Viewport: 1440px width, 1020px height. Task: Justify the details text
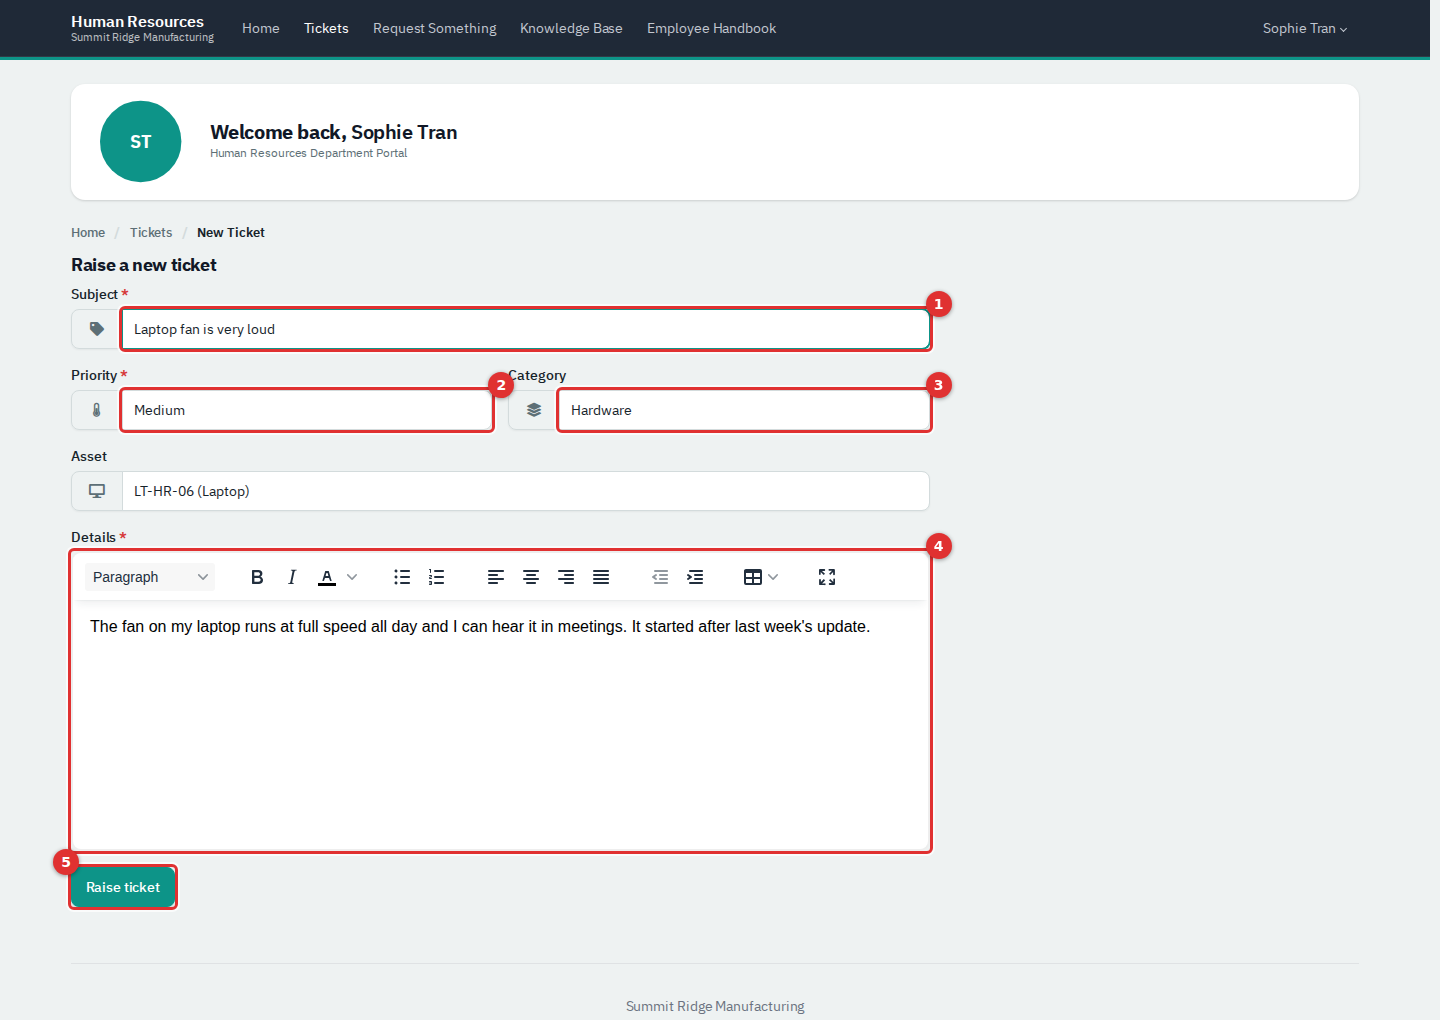tap(601, 577)
